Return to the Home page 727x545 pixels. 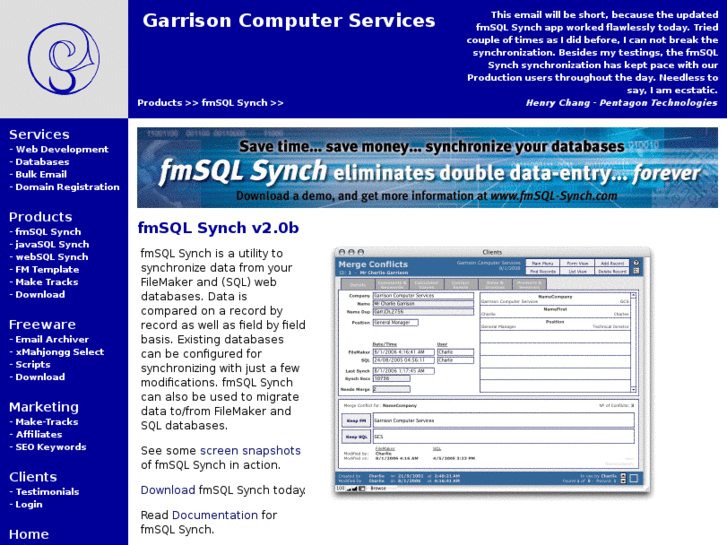click(29, 535)
